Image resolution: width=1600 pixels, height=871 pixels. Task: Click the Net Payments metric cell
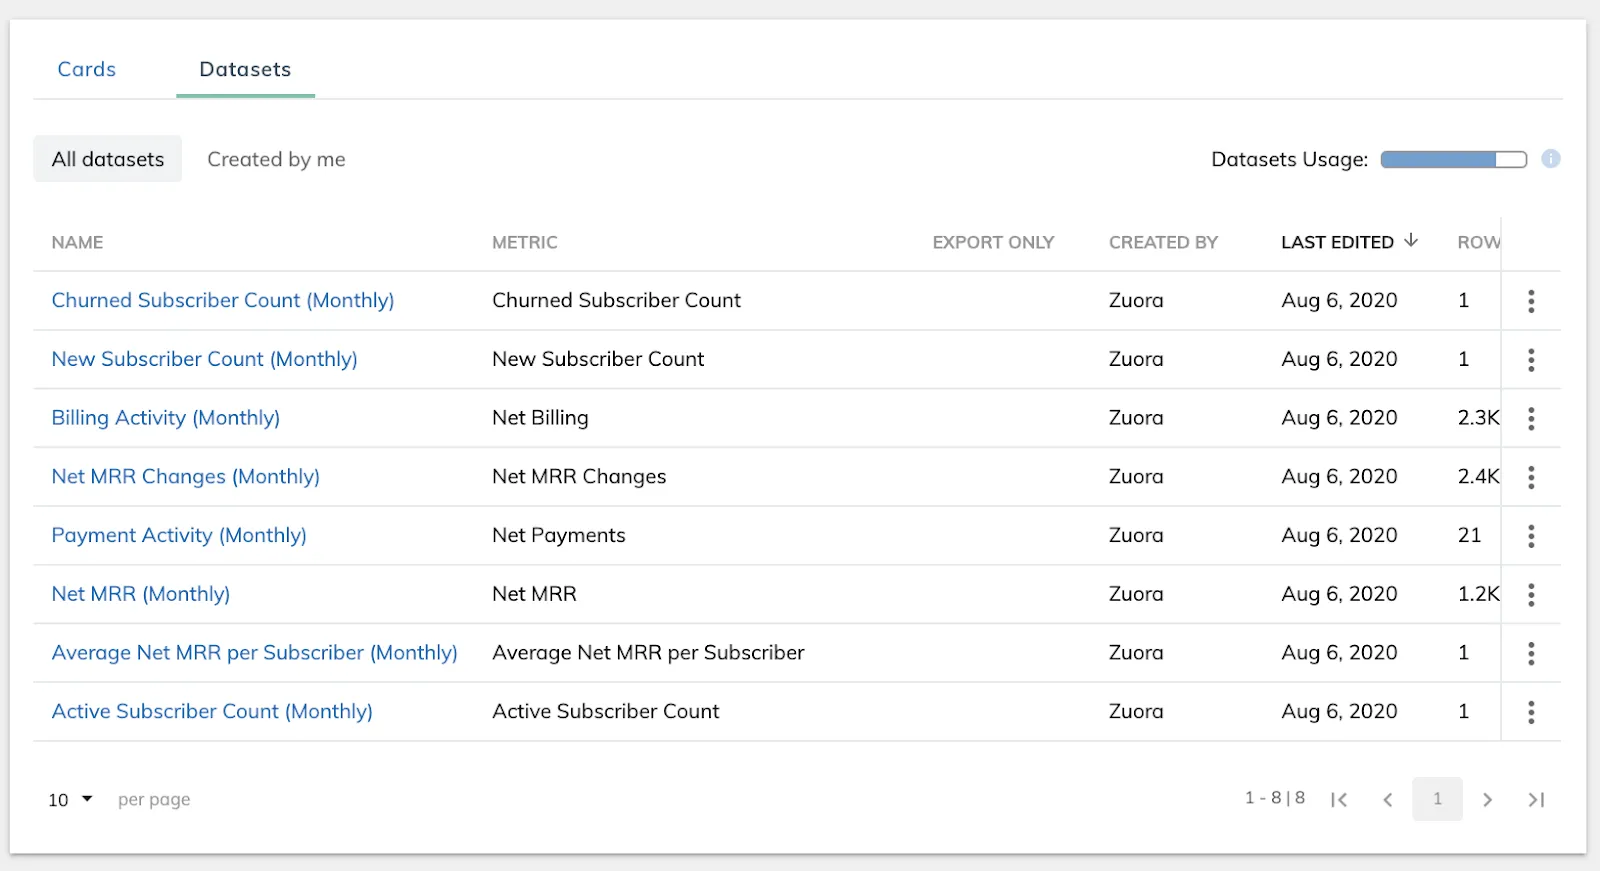click(559, 535)
